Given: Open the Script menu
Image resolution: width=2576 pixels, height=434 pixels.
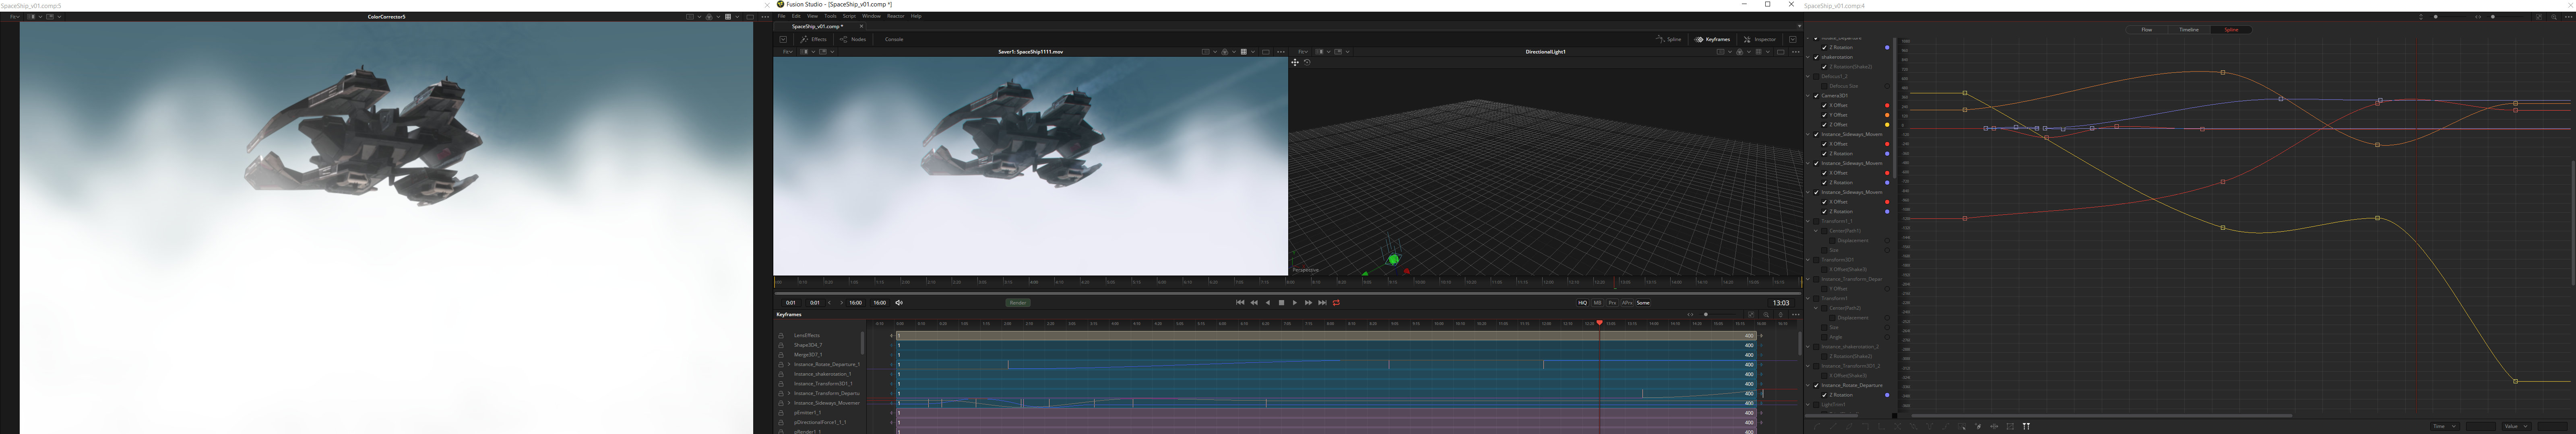Looking at the screenshot, I should [x=849, y=16].
